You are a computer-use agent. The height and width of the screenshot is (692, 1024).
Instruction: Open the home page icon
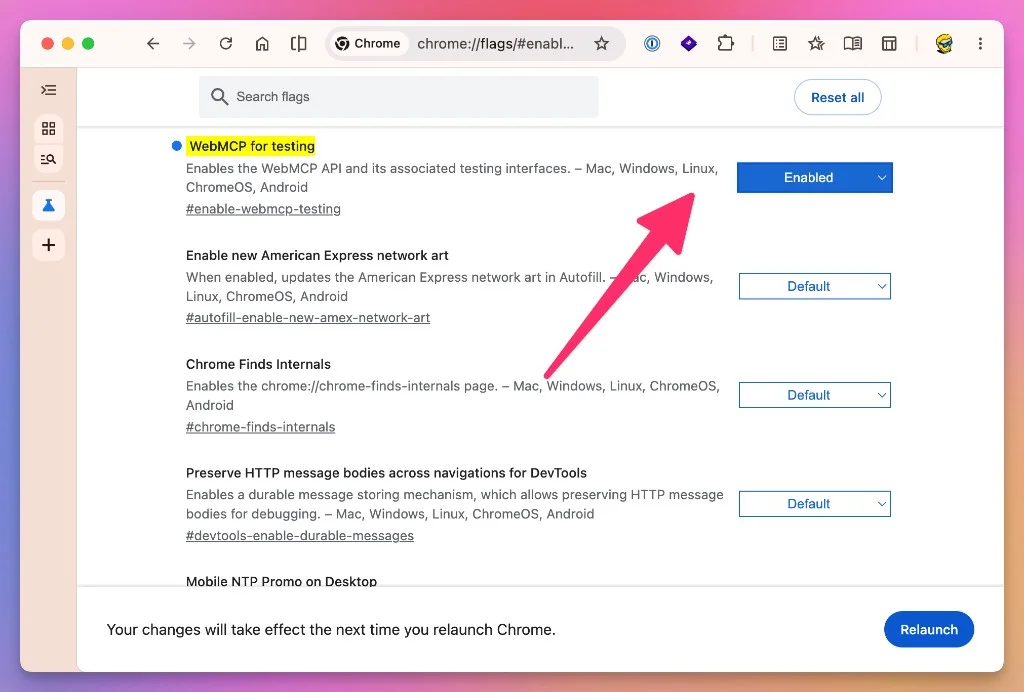262,44
